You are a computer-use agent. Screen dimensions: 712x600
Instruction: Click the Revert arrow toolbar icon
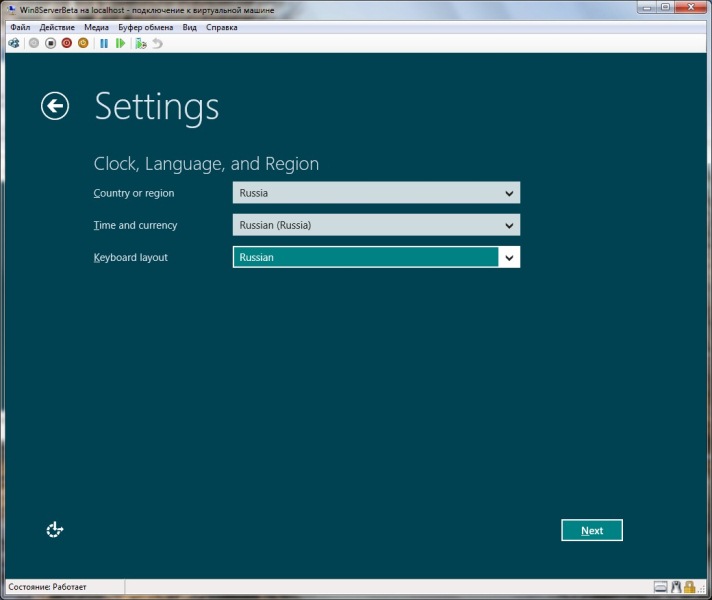pyautogui.click(x=157, y=44)
